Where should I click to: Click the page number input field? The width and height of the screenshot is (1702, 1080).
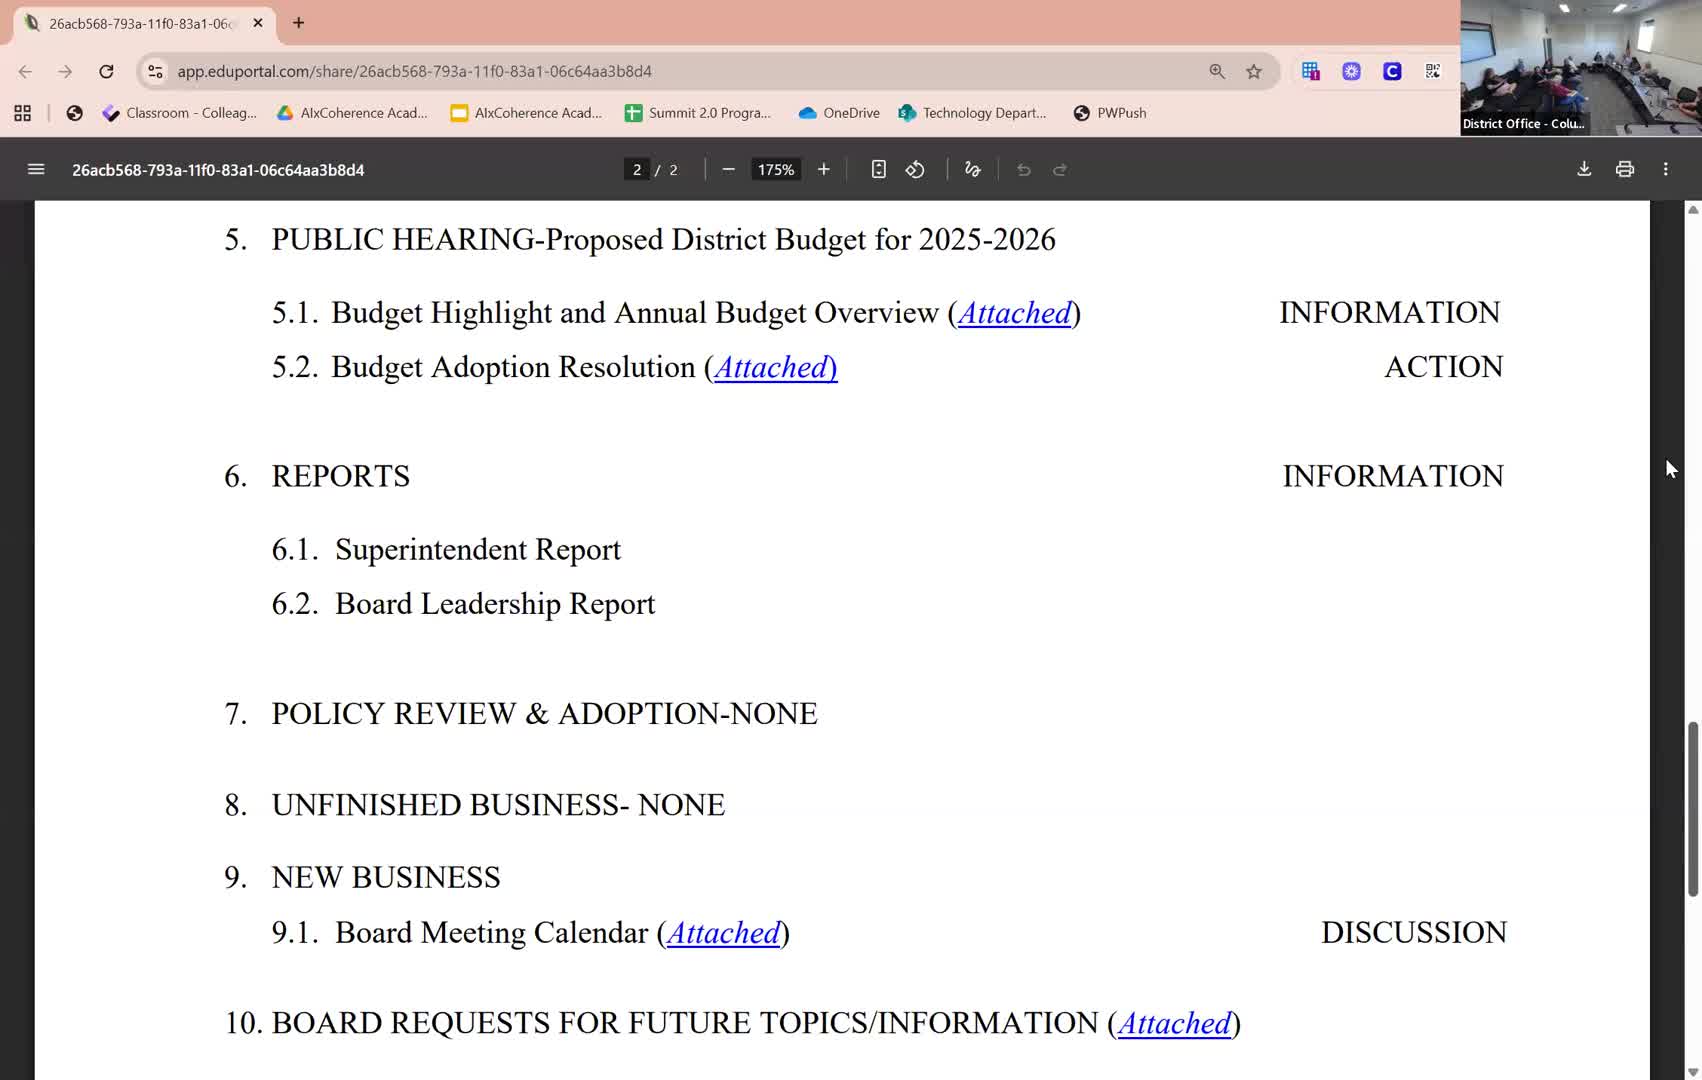[x=637, y=170]
